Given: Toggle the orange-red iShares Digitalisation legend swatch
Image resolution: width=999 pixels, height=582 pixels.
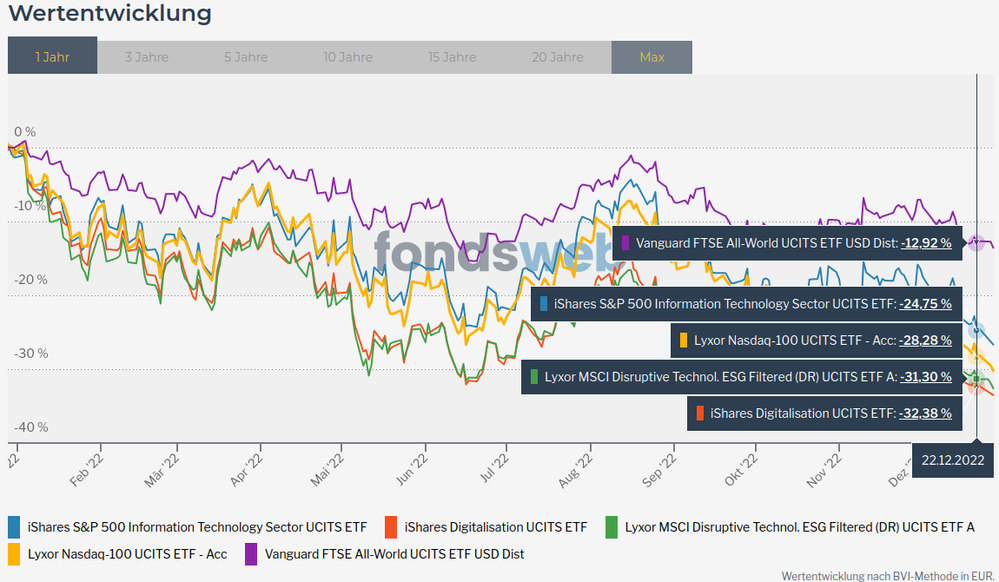Looking at the screenshot, I should (x=391, y=527).
